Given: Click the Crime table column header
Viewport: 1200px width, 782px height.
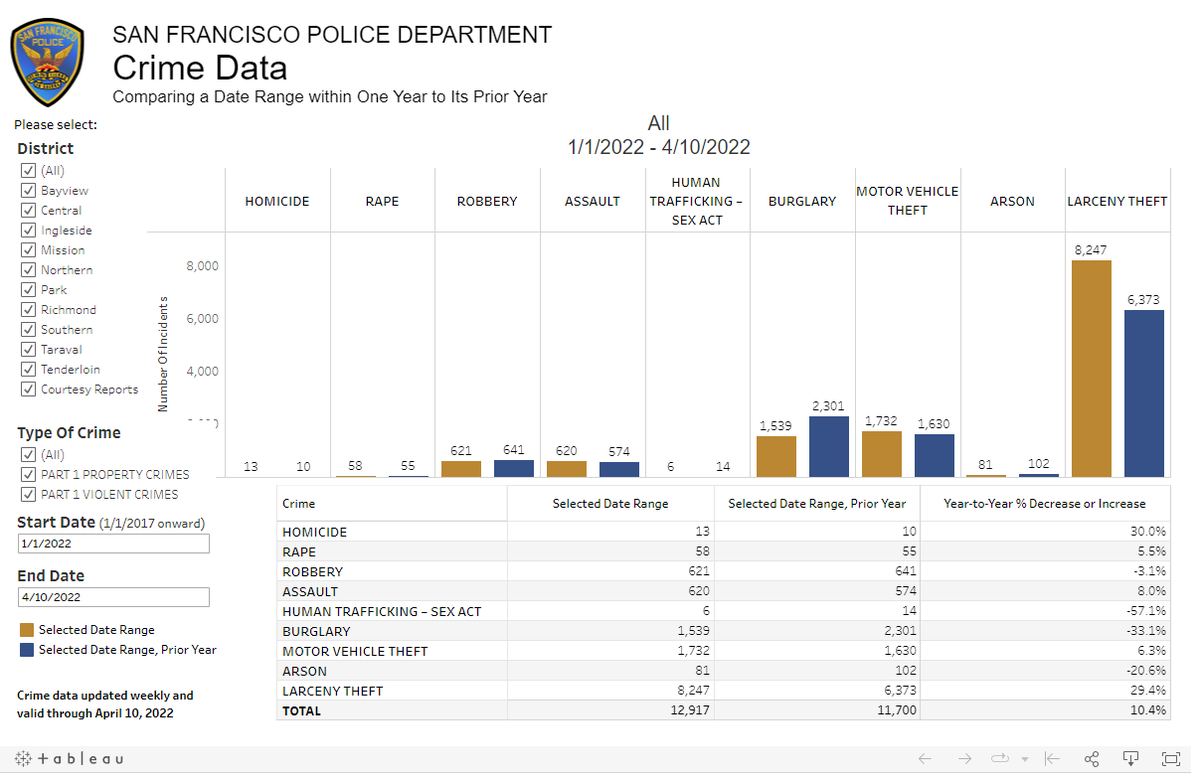Looking at the screenshot, I should click(299, 504).
